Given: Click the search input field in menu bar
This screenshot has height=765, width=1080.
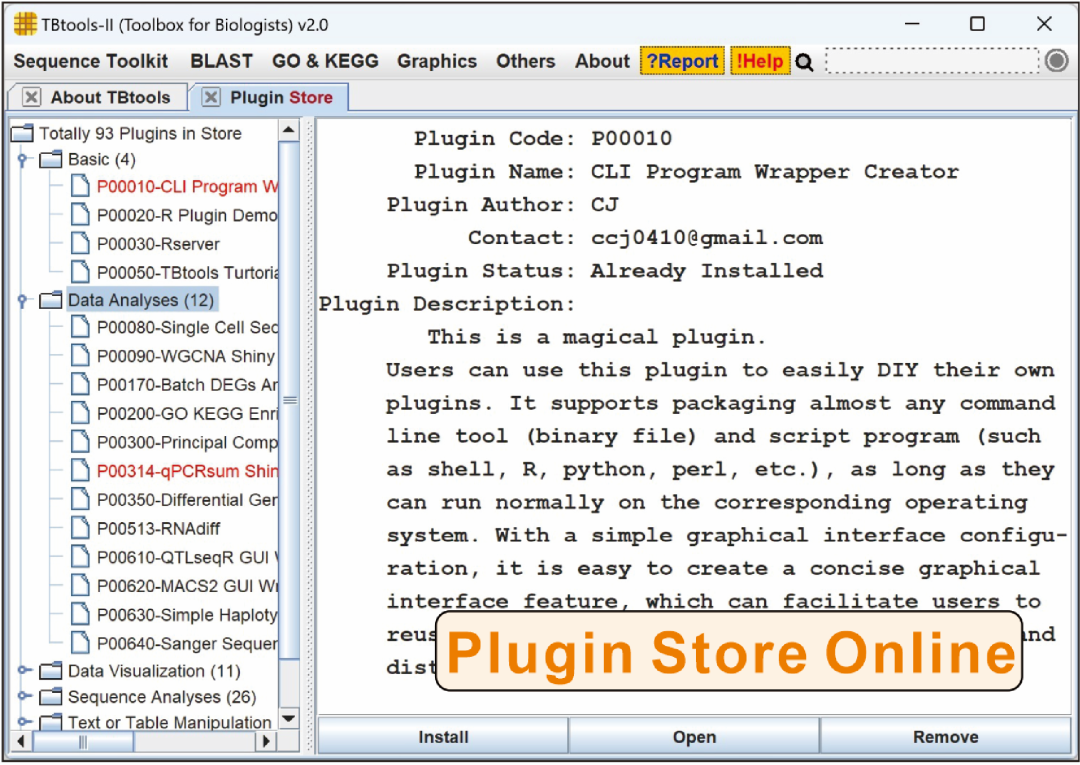Looking at the screenshot, I should [x=932, y=61].
